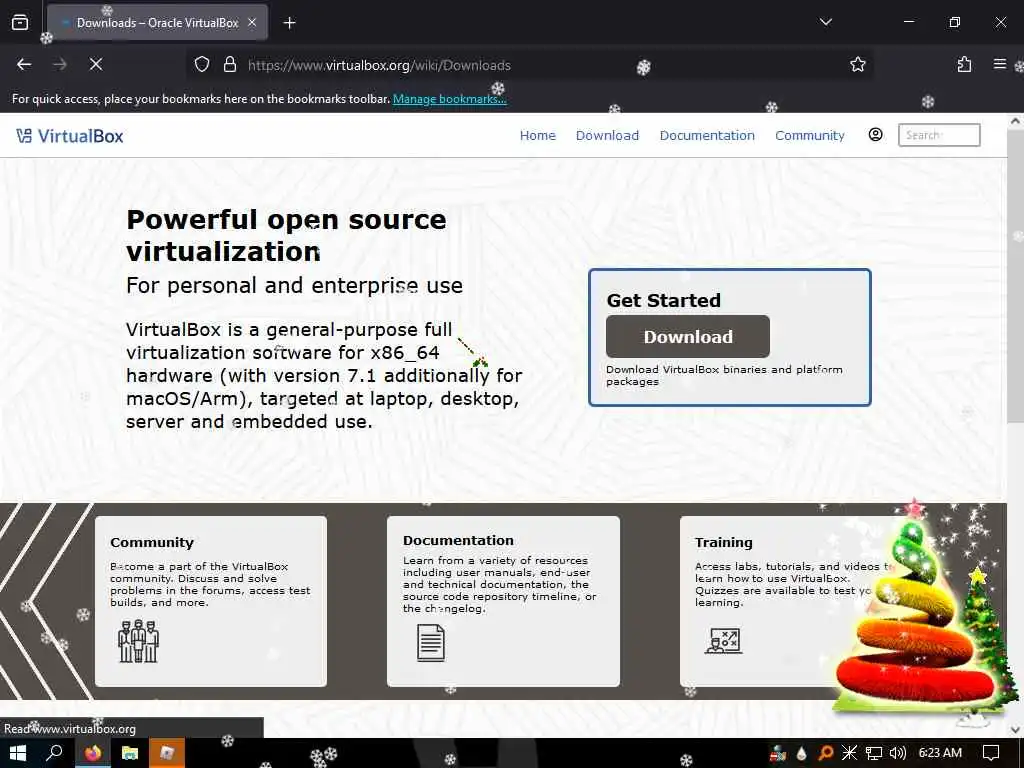Click the Documentation card page icon
The image size is (1024, 768).
point(431,643)
